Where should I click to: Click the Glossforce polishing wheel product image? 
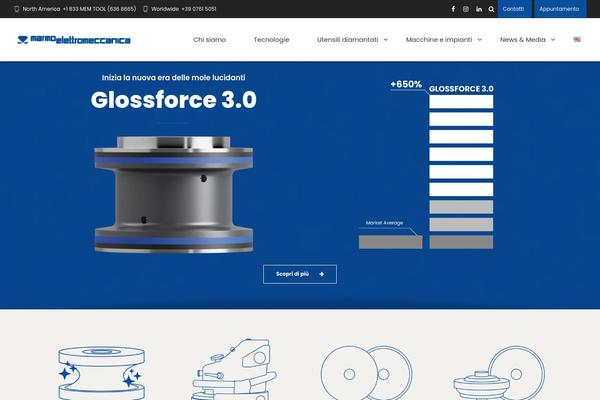(174, 194)
